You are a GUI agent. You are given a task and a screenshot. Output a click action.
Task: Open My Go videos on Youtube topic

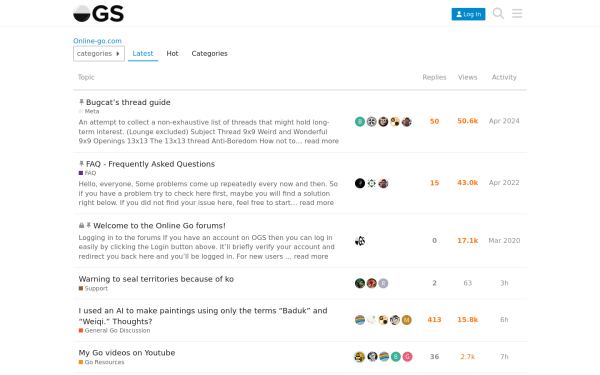pos(127,353)
